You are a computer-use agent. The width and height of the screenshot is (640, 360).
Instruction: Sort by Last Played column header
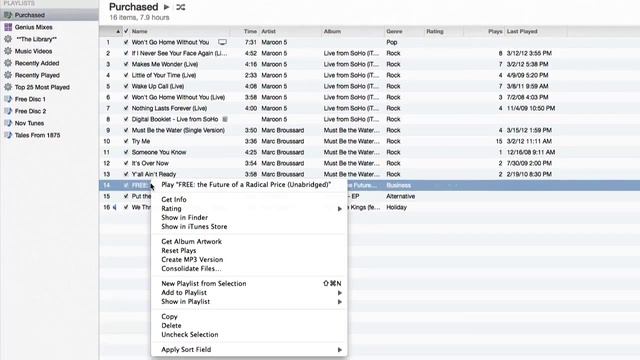[x=522, y=31]
